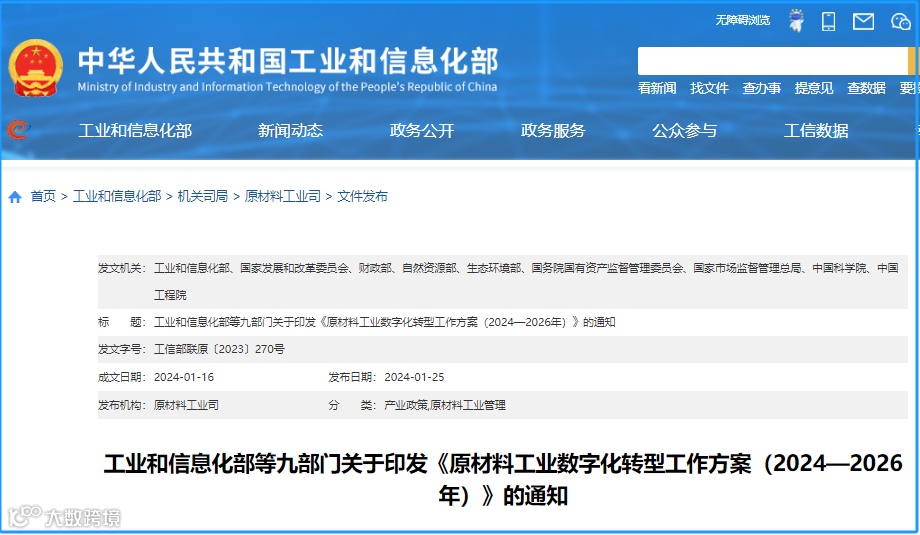Viewport: 920px width, 535px height.
Task: Click 文件发布 breadcrumb link
Action: click(x=363, y=197)
